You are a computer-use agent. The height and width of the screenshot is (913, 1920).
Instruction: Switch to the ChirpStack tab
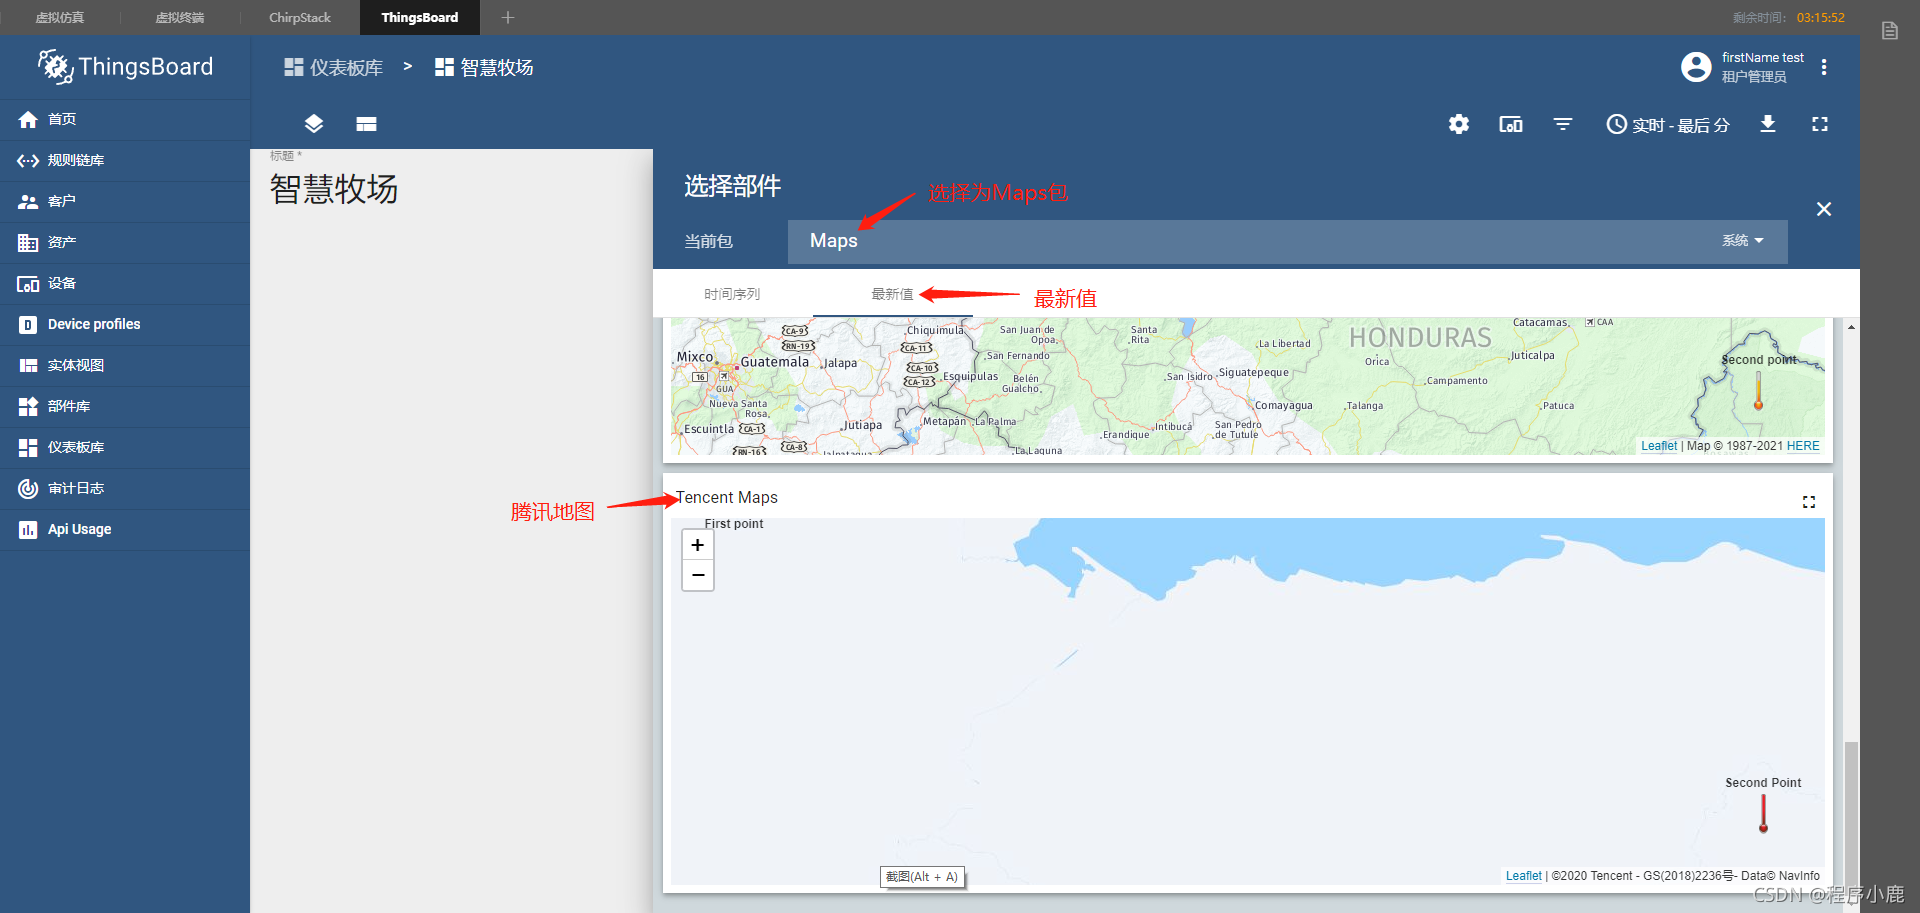click(299, 17)
